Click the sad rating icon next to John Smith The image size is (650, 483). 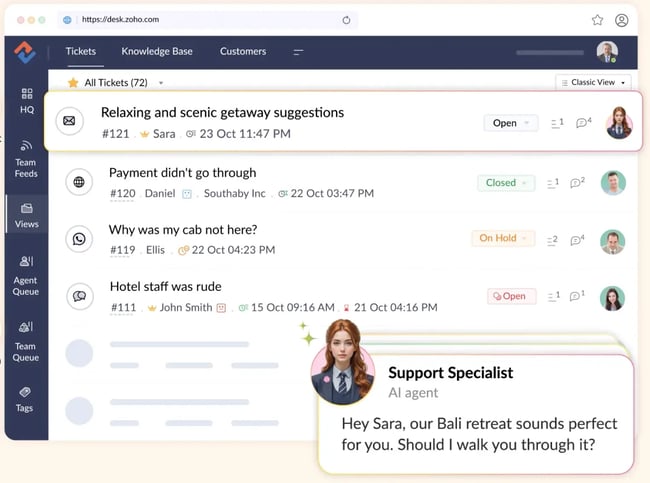pyautogui.click(x=221, y=308)
